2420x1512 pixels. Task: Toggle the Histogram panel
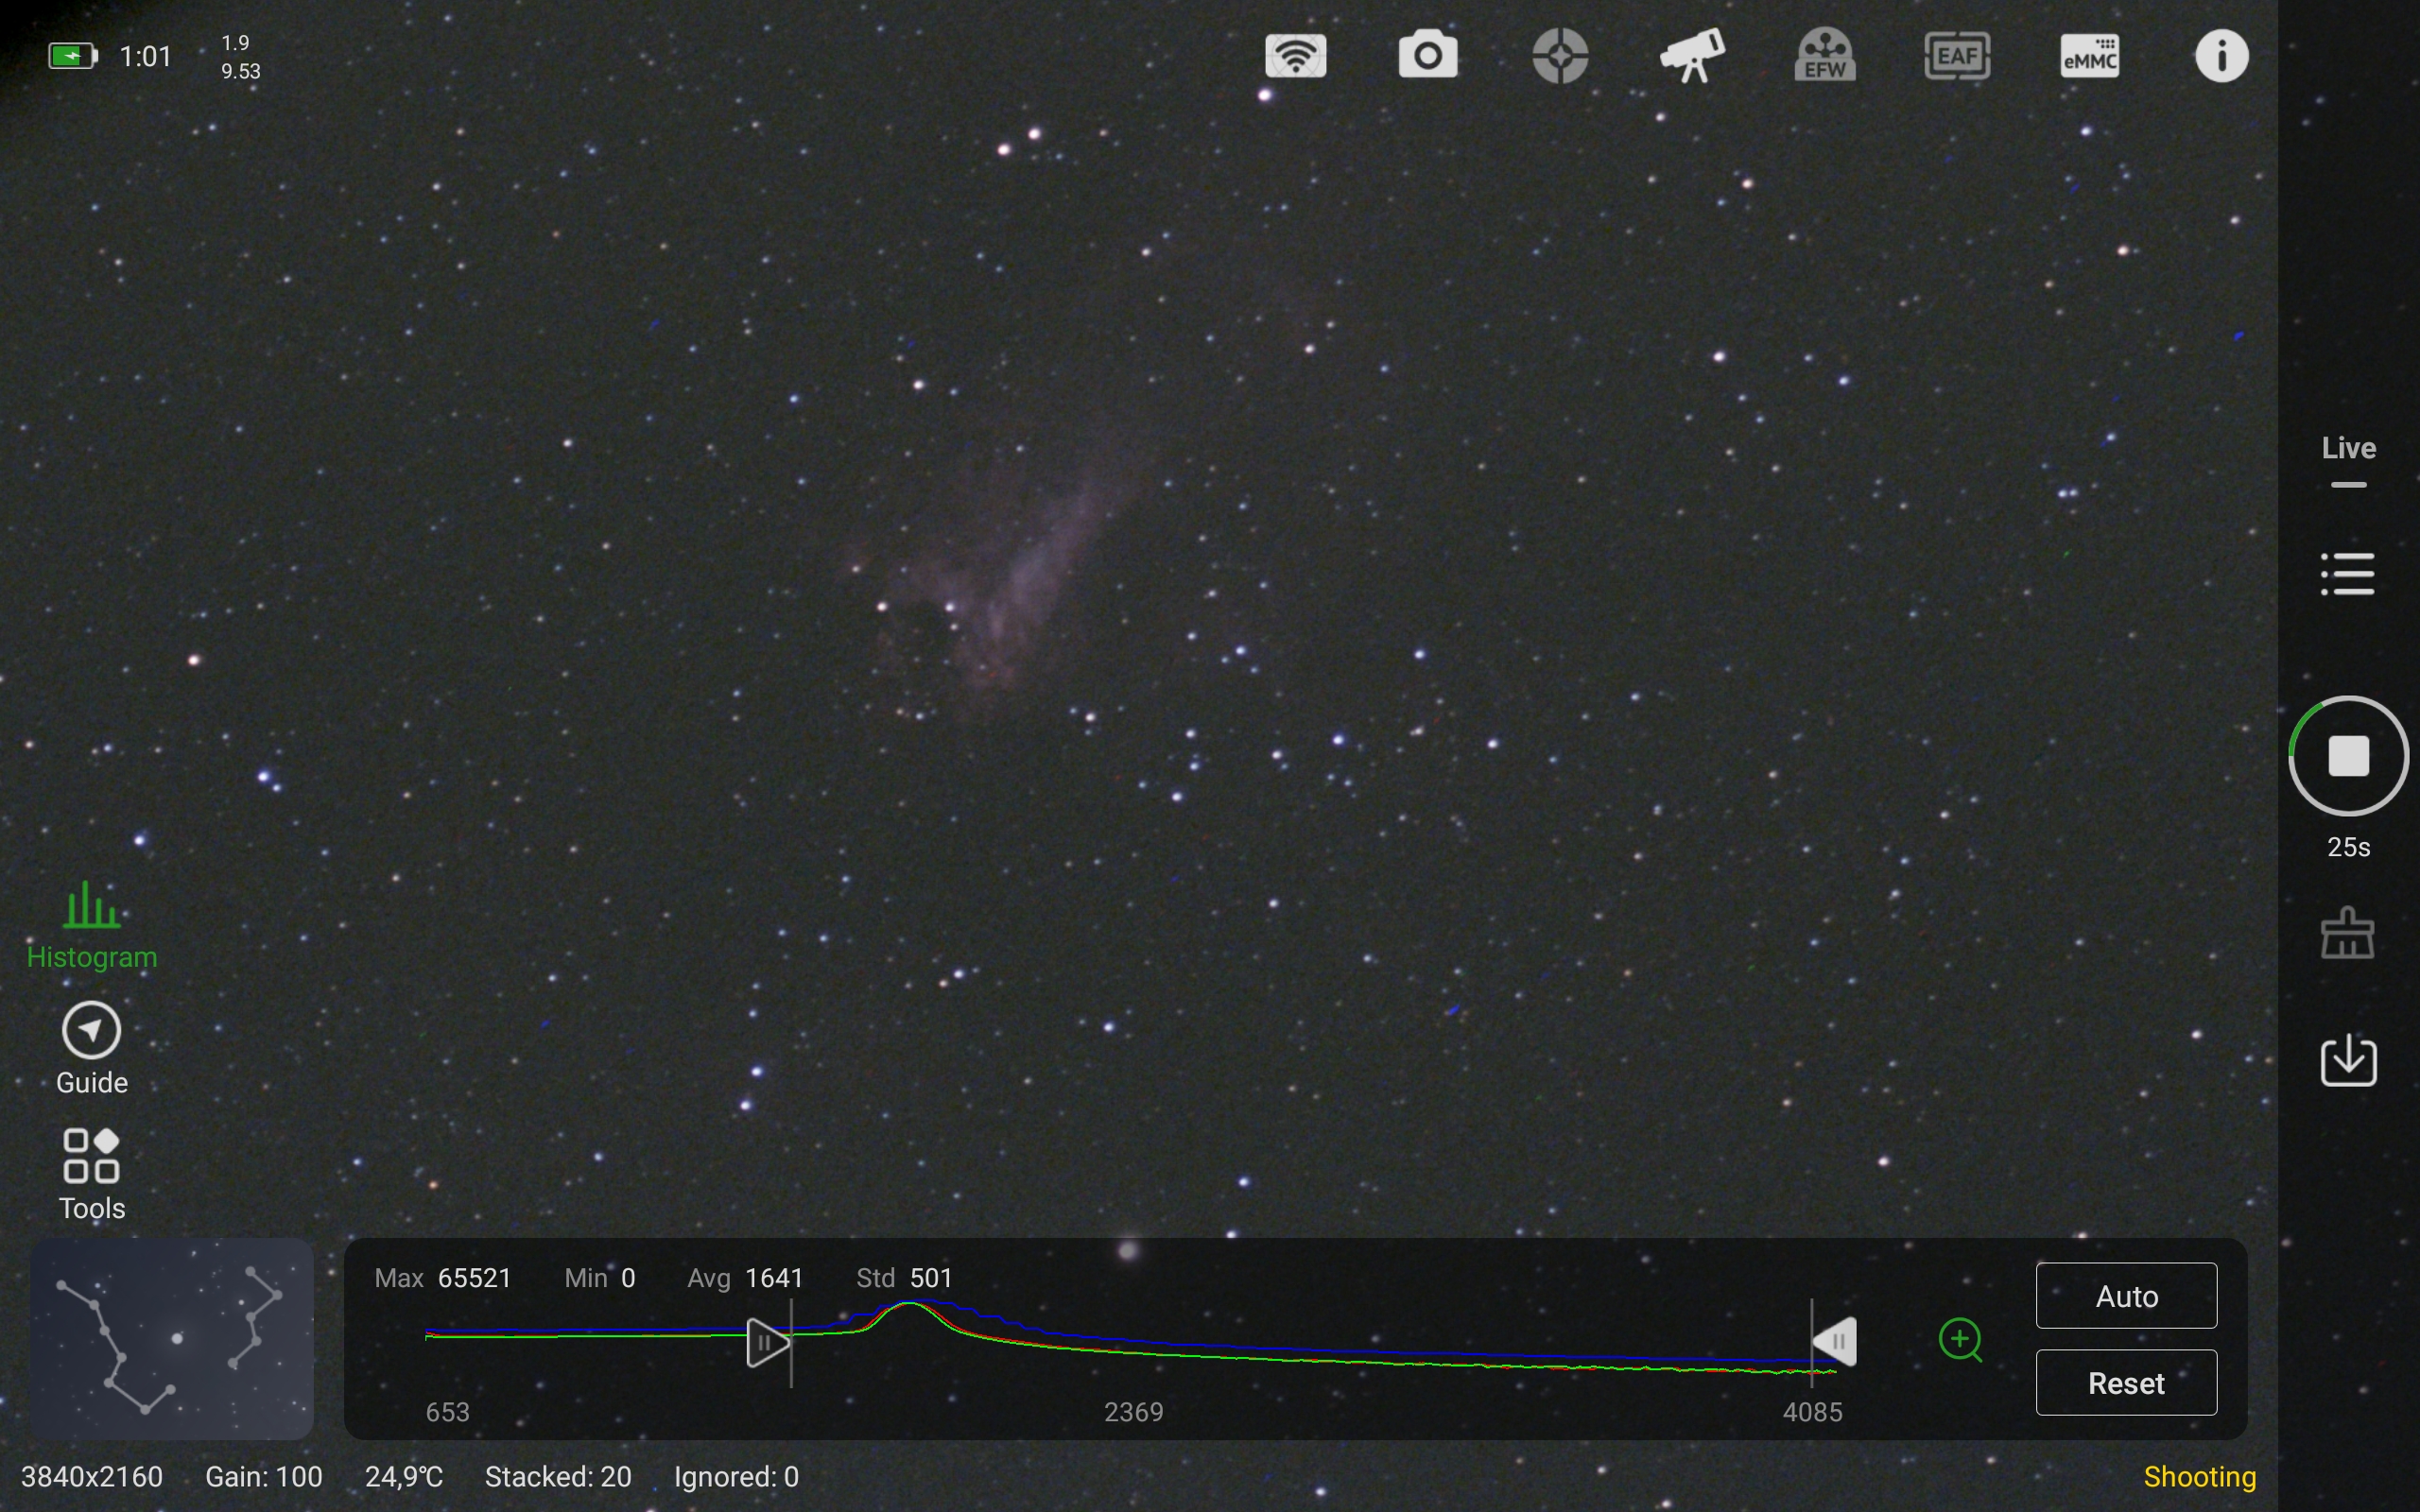[x=92, y=924]
